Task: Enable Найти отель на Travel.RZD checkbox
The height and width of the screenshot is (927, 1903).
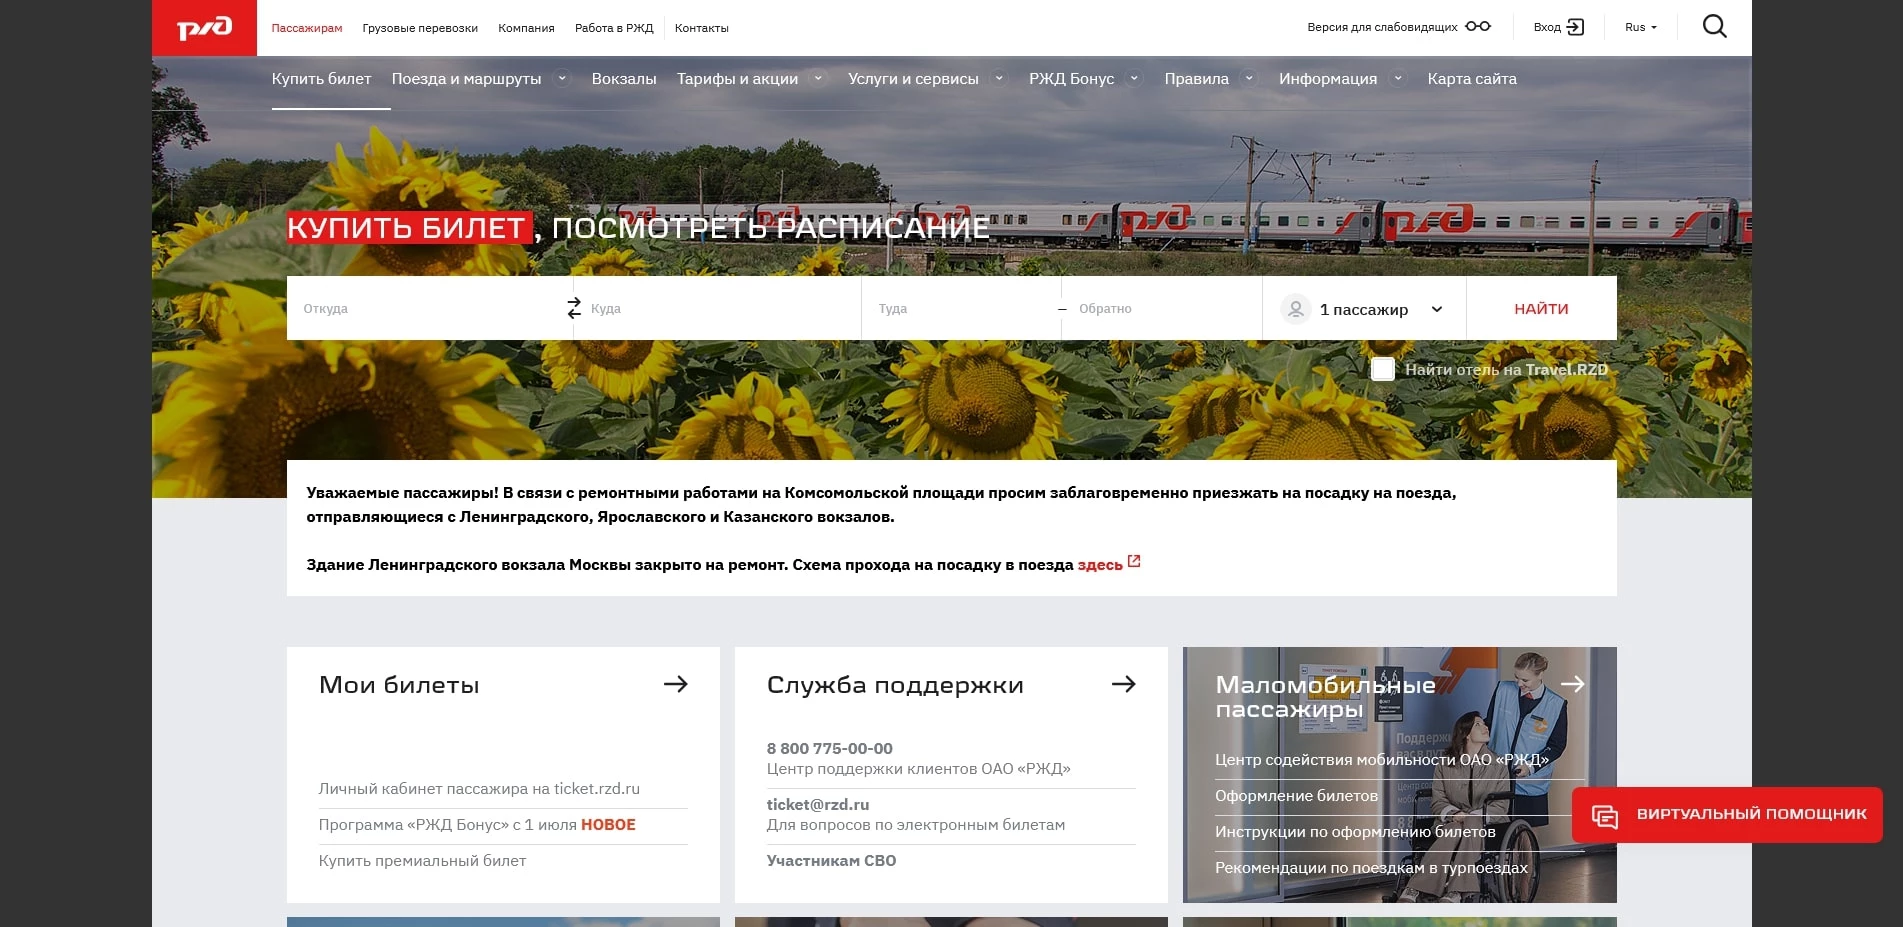Action: click(x=1383, y=369)
